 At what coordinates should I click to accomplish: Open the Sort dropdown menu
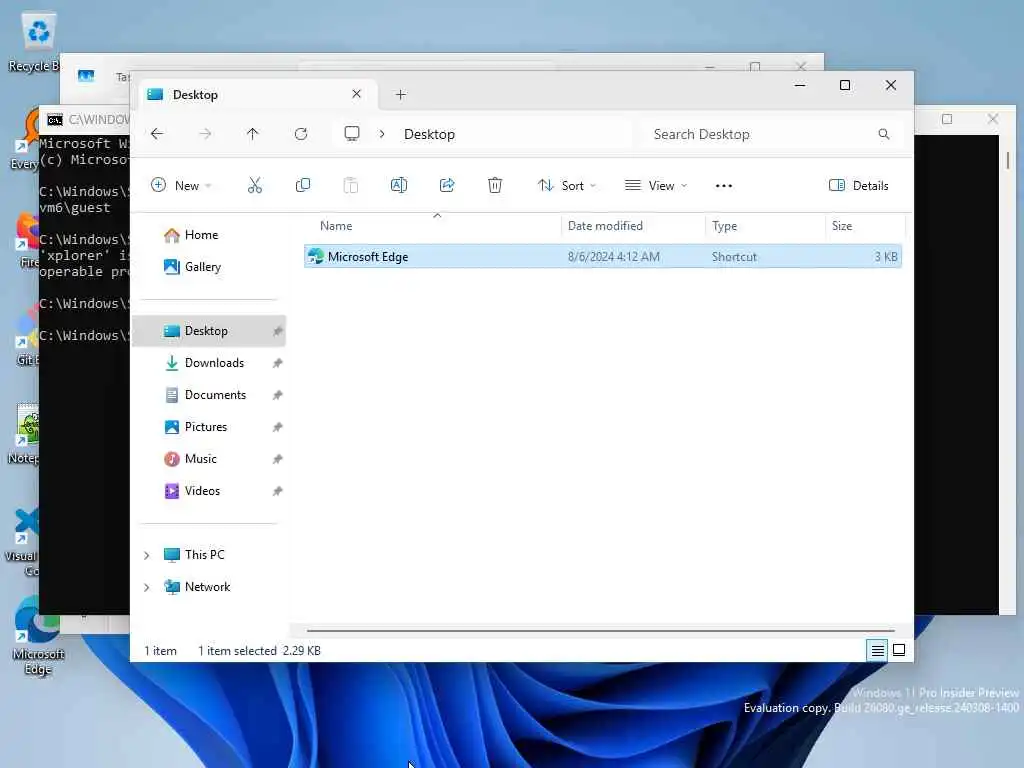click(566, 185)
